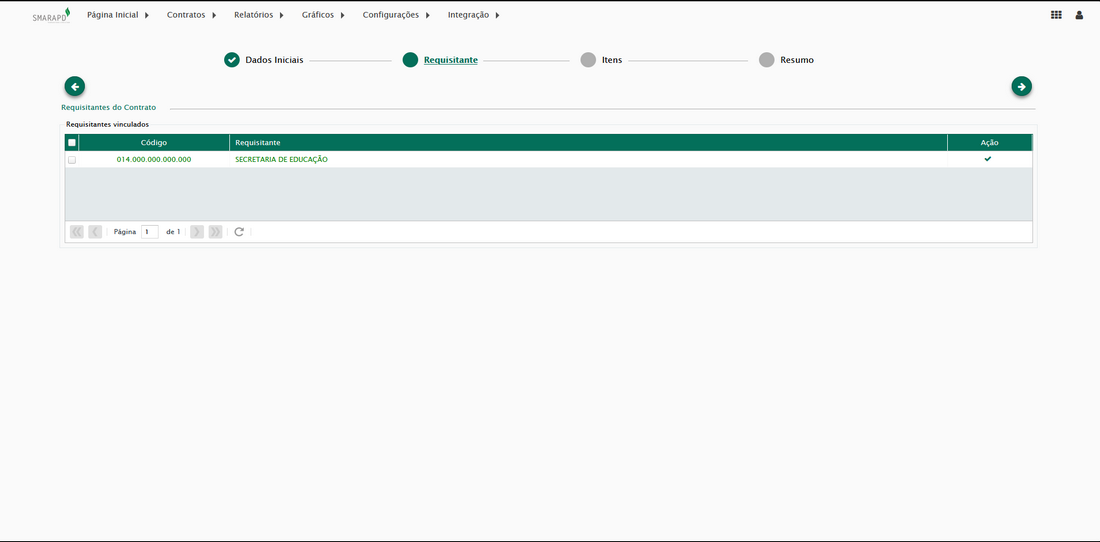Expand the Contratos menu

click(x=192, y=15)
